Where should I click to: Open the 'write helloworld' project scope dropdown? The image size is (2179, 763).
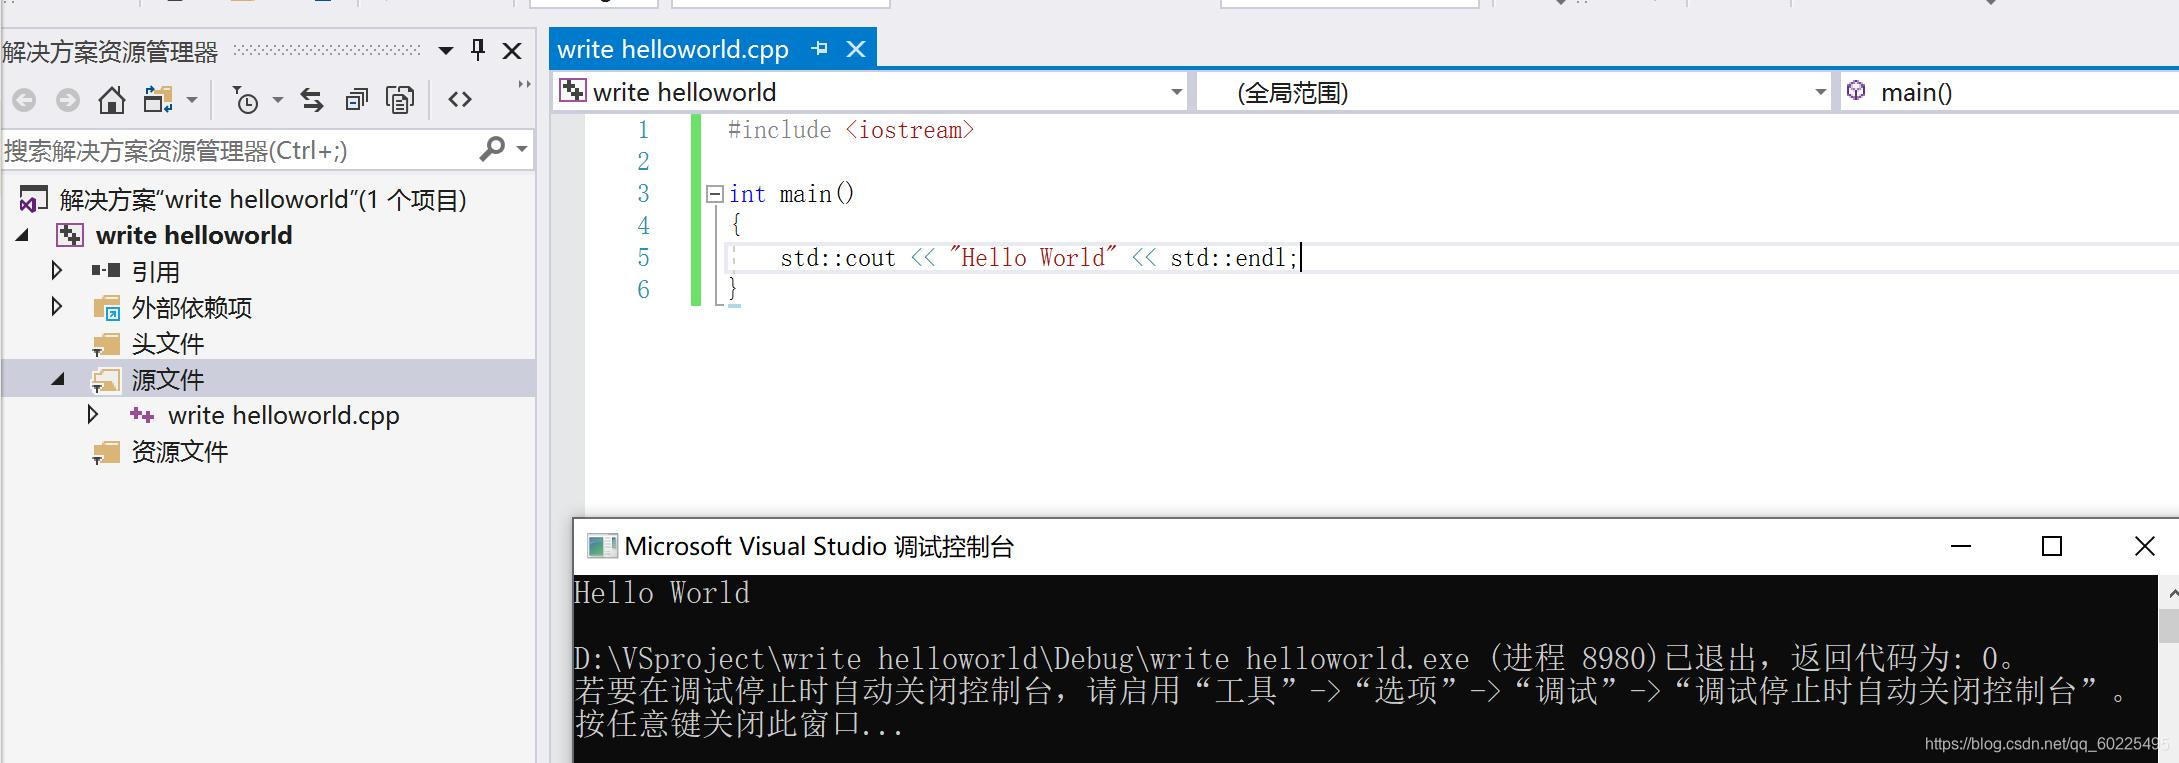click(1177, 93)
